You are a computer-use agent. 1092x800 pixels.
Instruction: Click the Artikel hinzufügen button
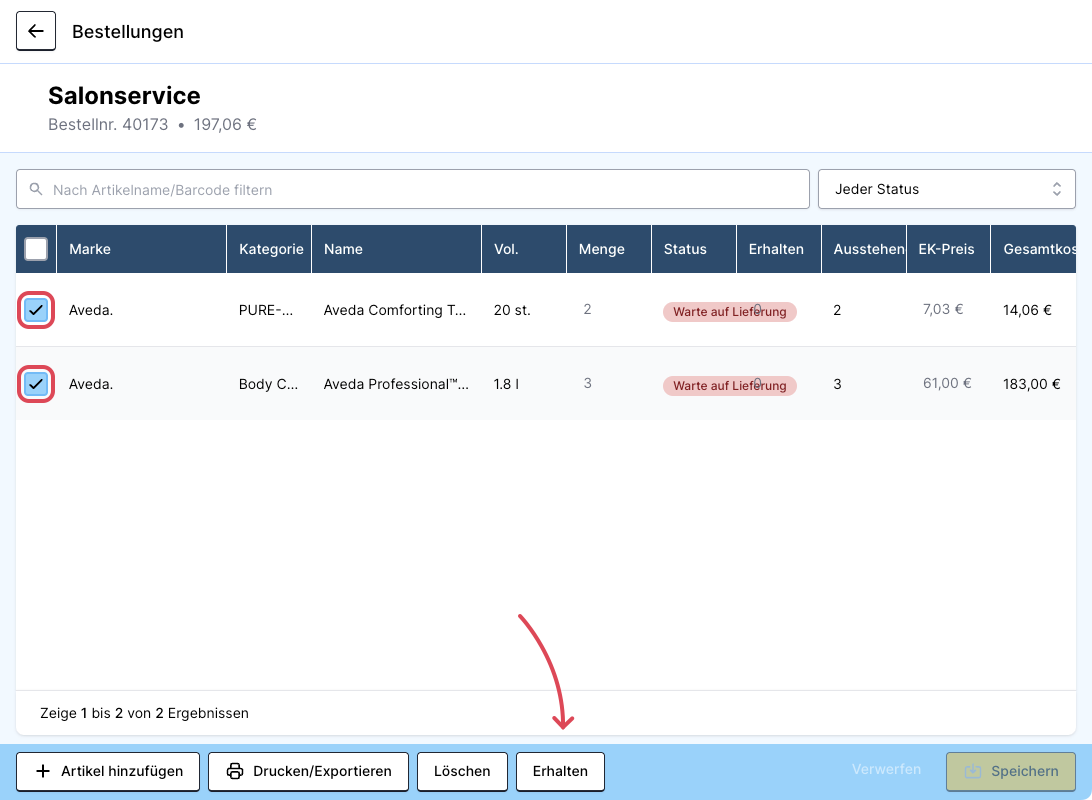point(108,771)
